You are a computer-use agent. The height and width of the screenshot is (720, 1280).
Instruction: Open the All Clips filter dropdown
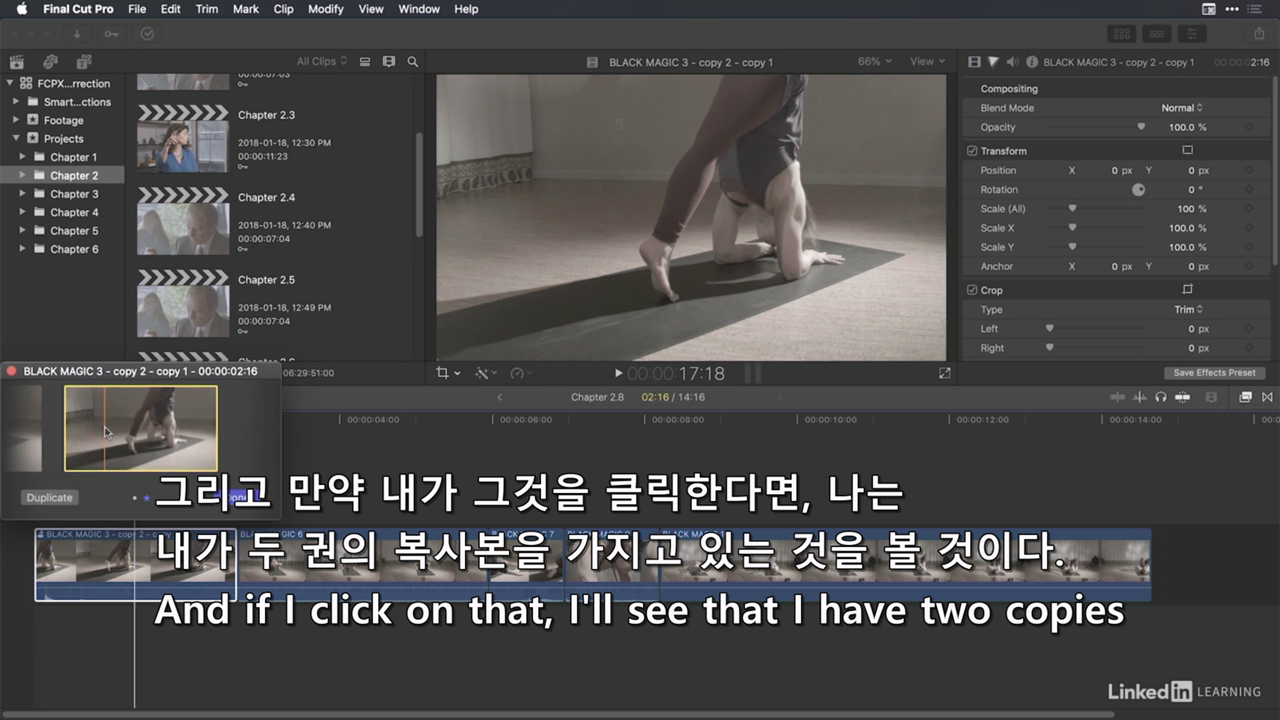(322, 62)
